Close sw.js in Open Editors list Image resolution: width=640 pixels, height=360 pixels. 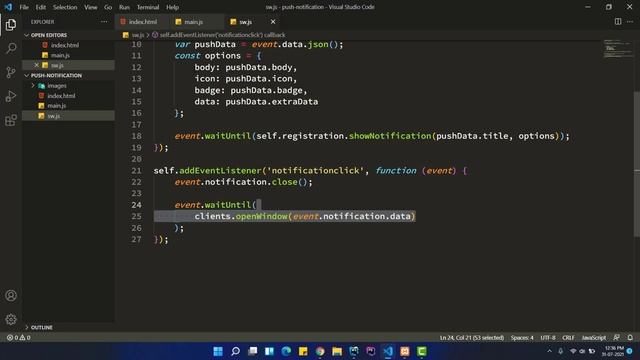36,65
